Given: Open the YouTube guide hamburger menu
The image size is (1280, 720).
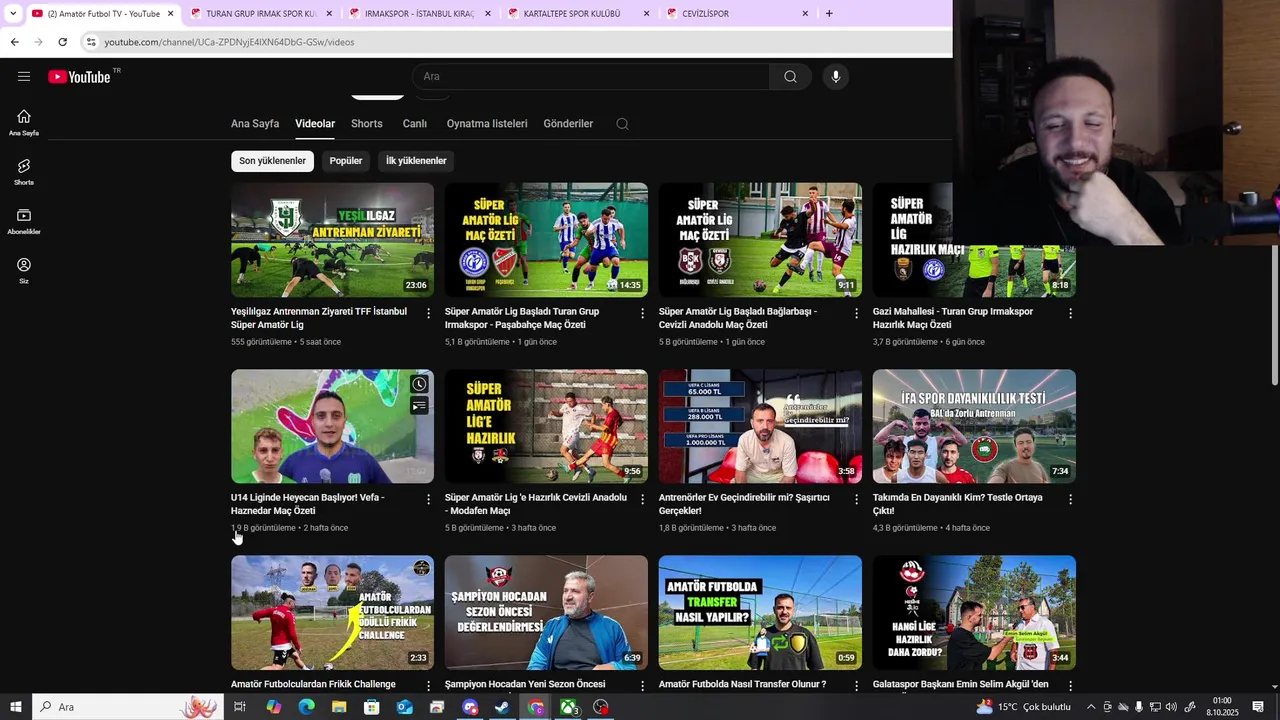Looking at the screenshot, I should pos(24,77).
